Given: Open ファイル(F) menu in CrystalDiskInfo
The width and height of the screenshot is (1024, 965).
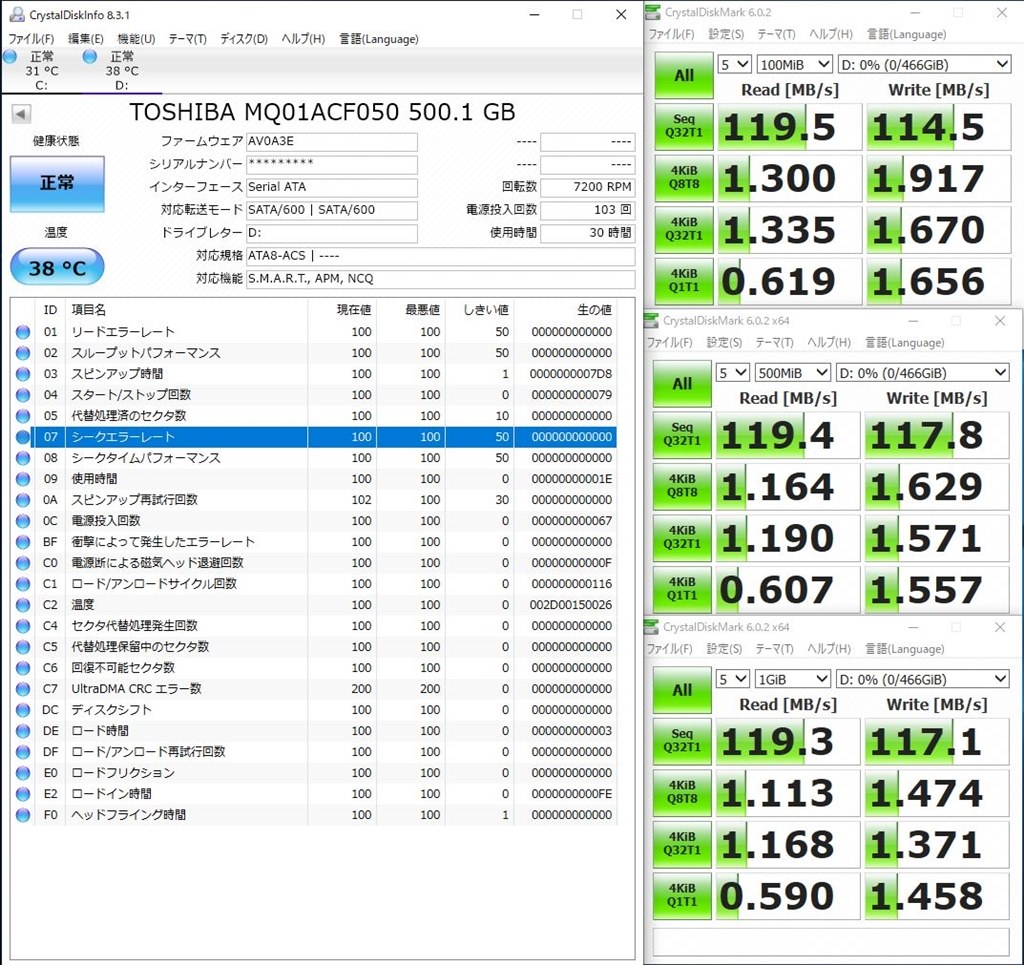Looking at the screenshot, I should click(x=31, y=39).
